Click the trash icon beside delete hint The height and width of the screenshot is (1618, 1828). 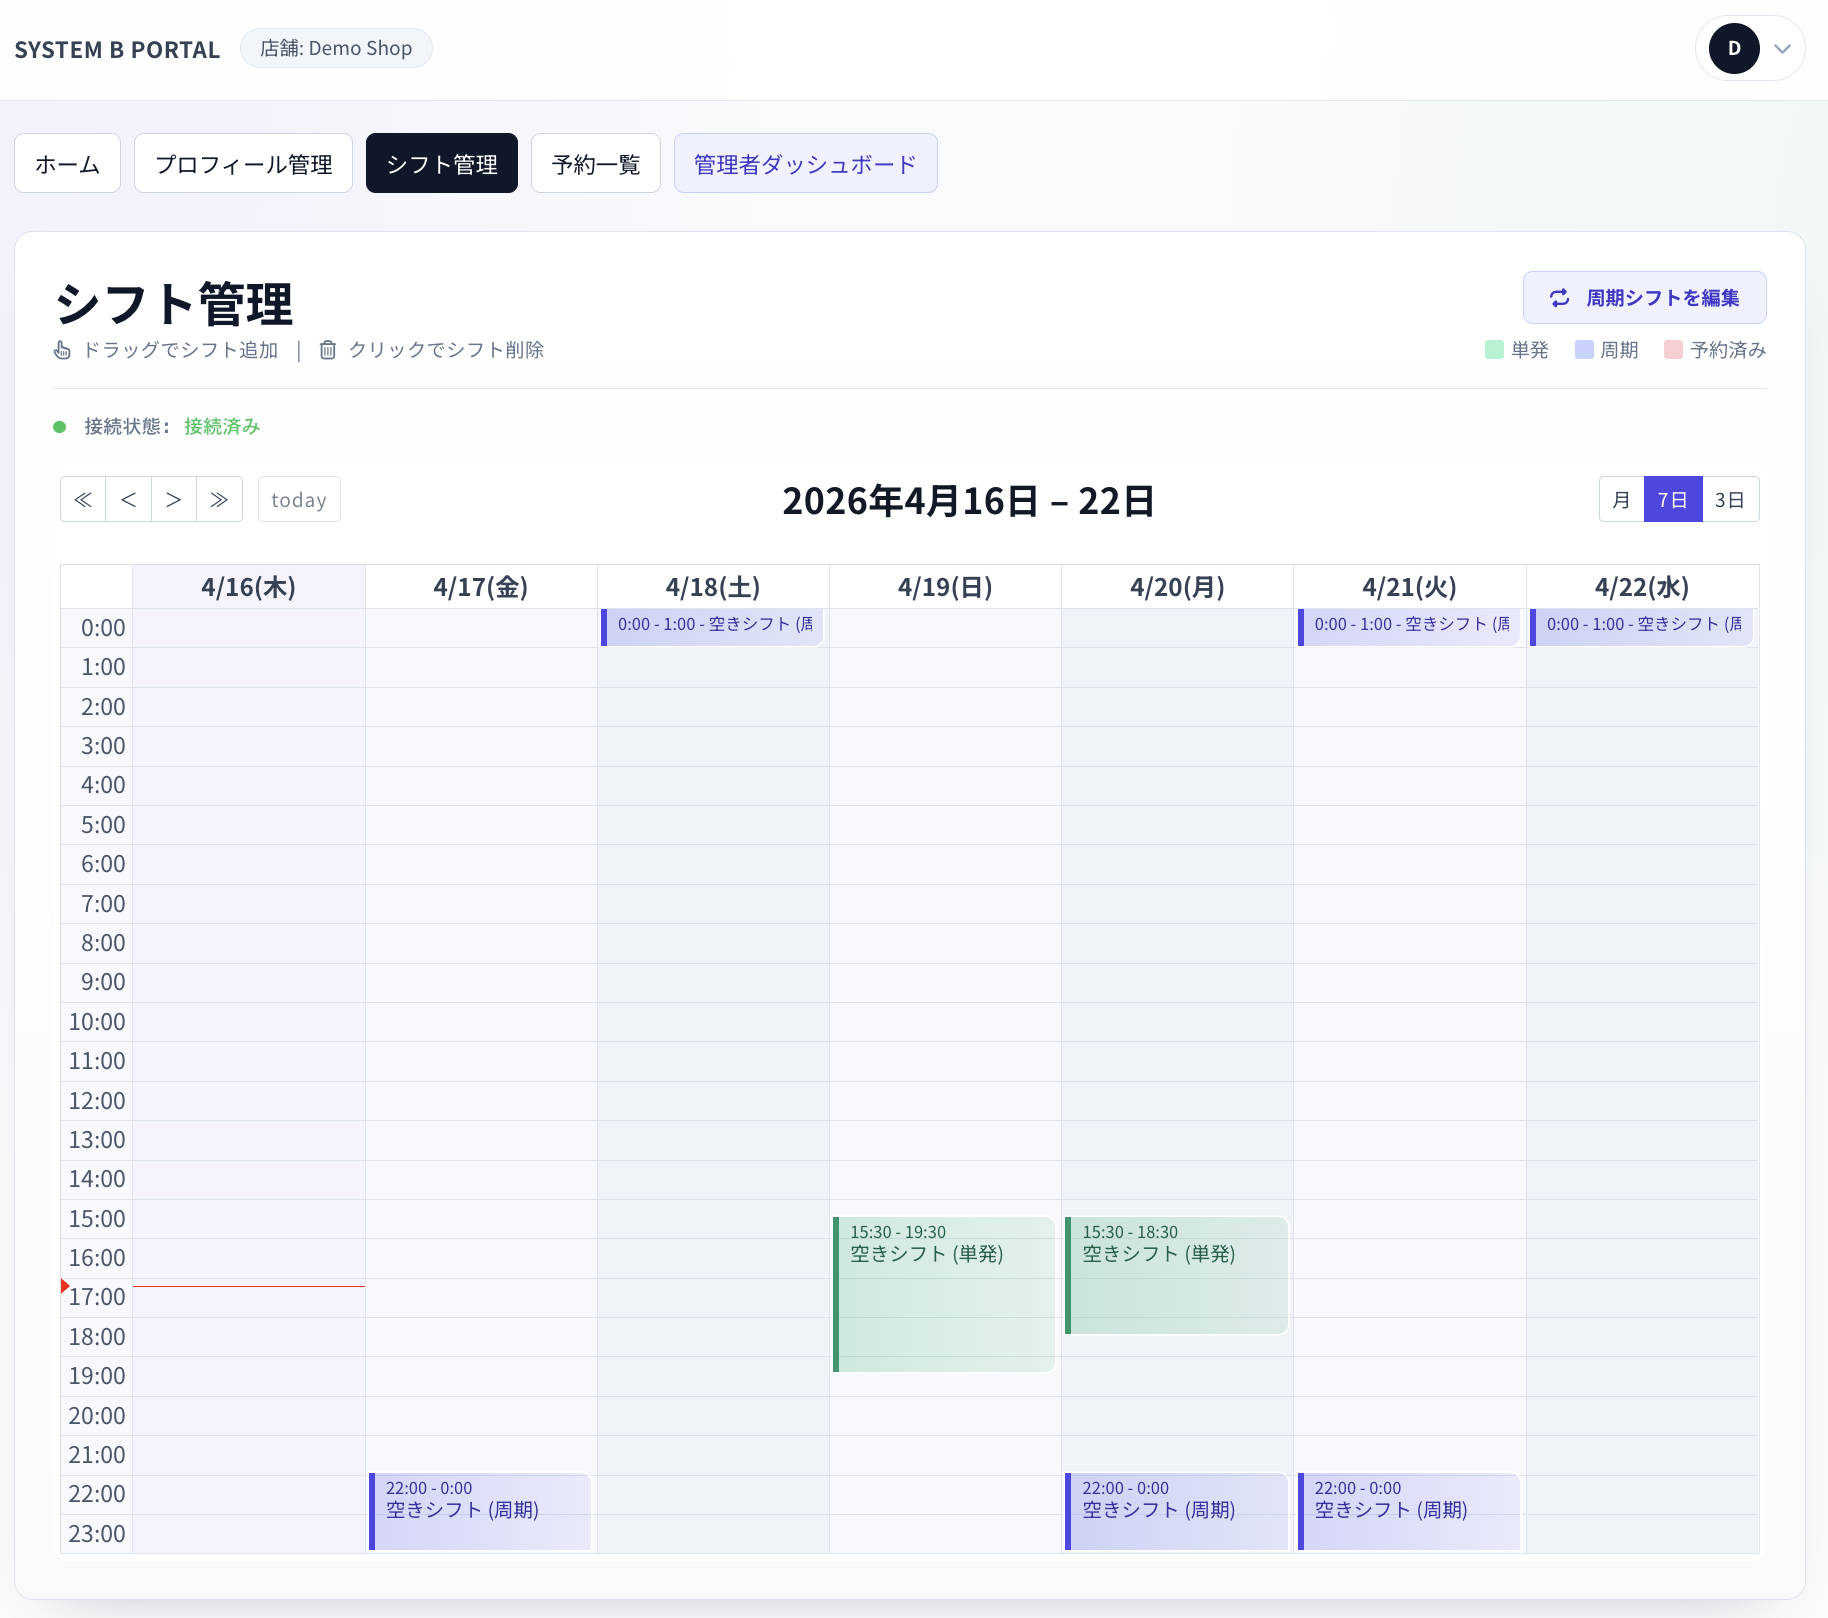click(327, 350)
